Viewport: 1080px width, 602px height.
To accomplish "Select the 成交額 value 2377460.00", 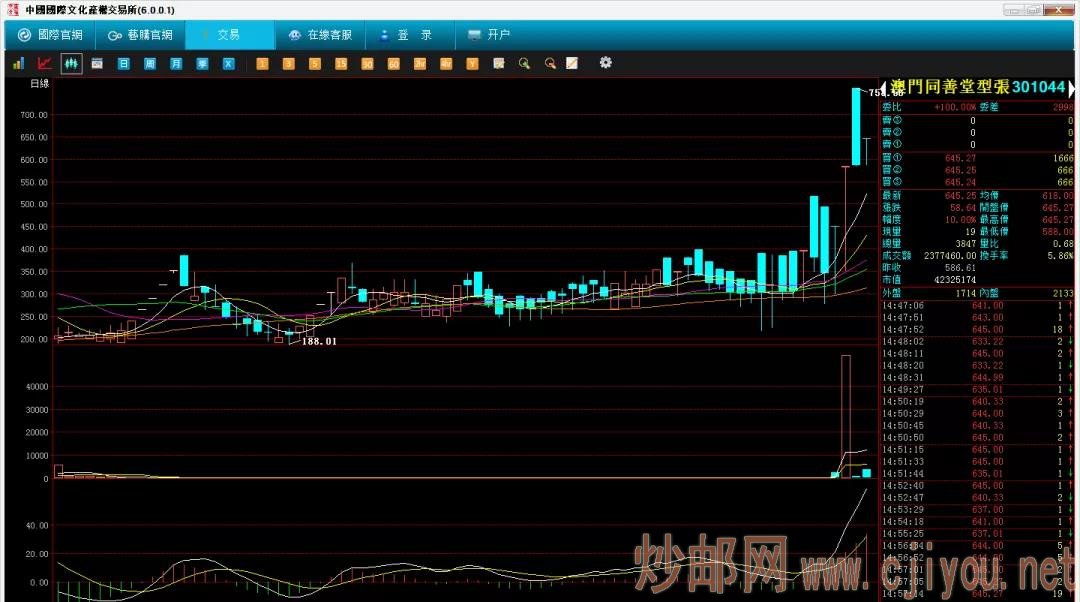I will (x=950, y=256).
